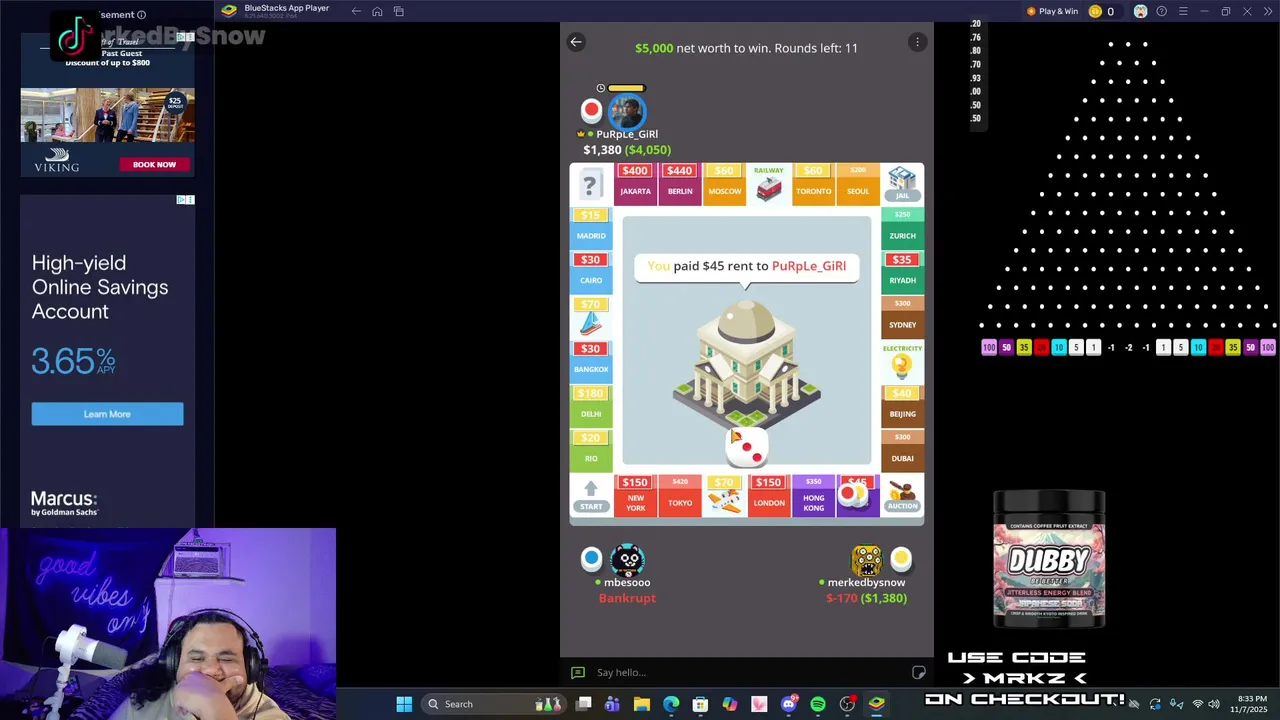
Task: Select the Rio property tile
Action: 591,451
